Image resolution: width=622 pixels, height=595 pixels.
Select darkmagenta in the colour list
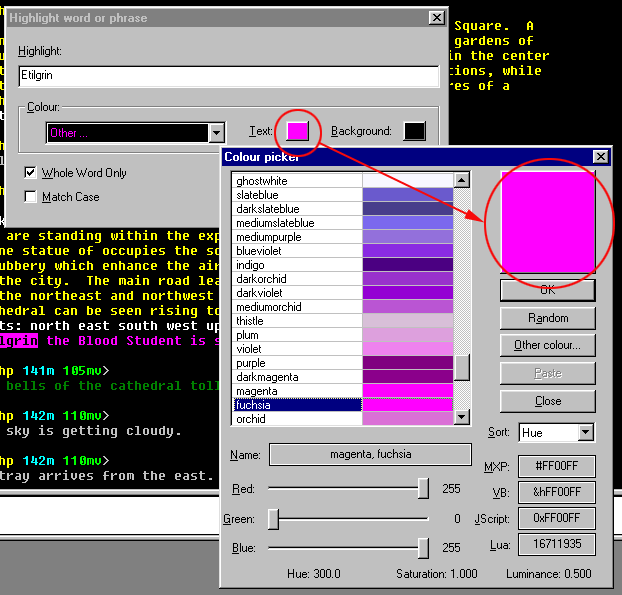click(297, 377)
